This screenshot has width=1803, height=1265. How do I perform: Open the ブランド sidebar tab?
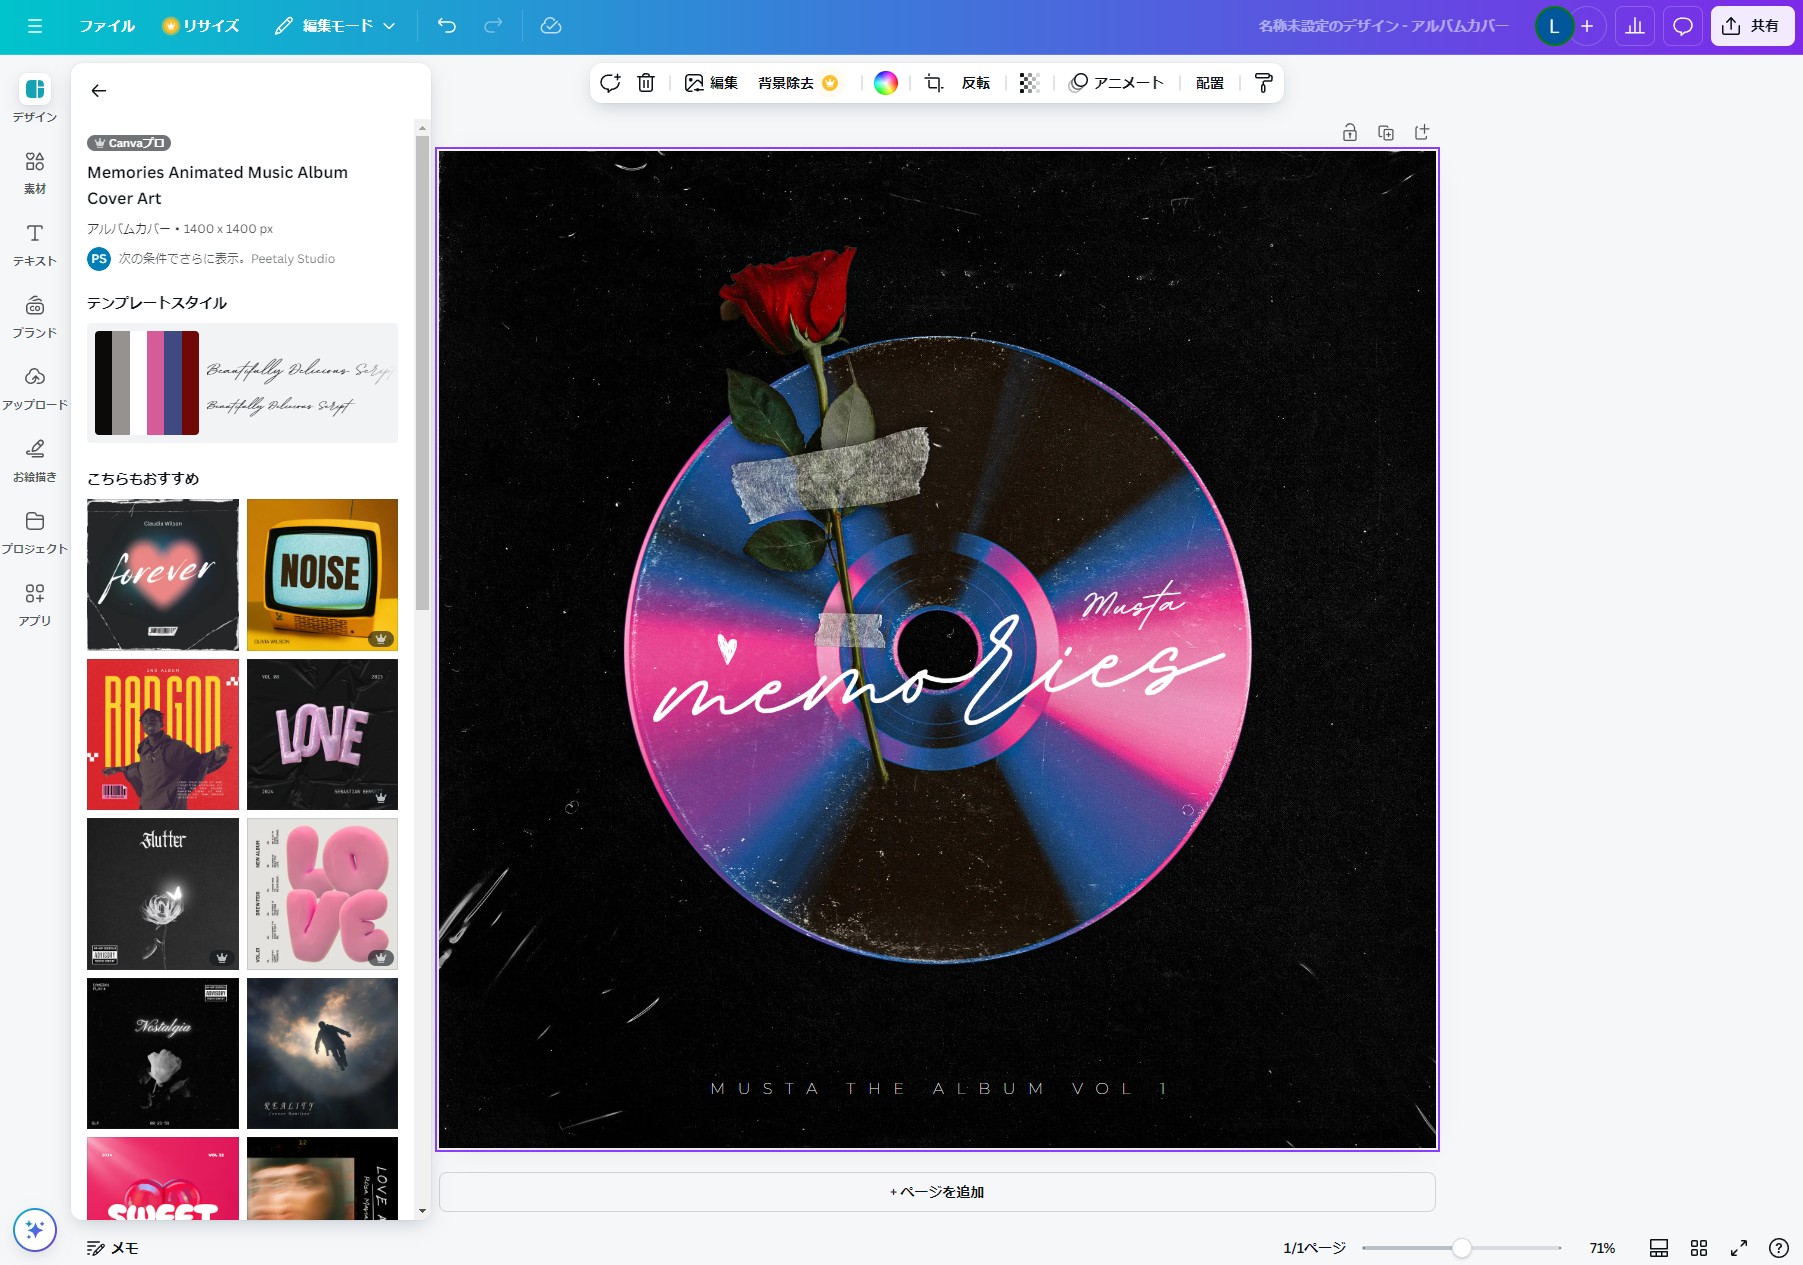coord(35,316)
